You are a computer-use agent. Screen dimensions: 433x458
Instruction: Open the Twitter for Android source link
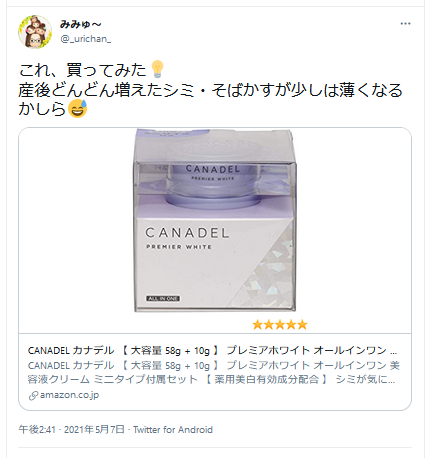tap(173, 430)
